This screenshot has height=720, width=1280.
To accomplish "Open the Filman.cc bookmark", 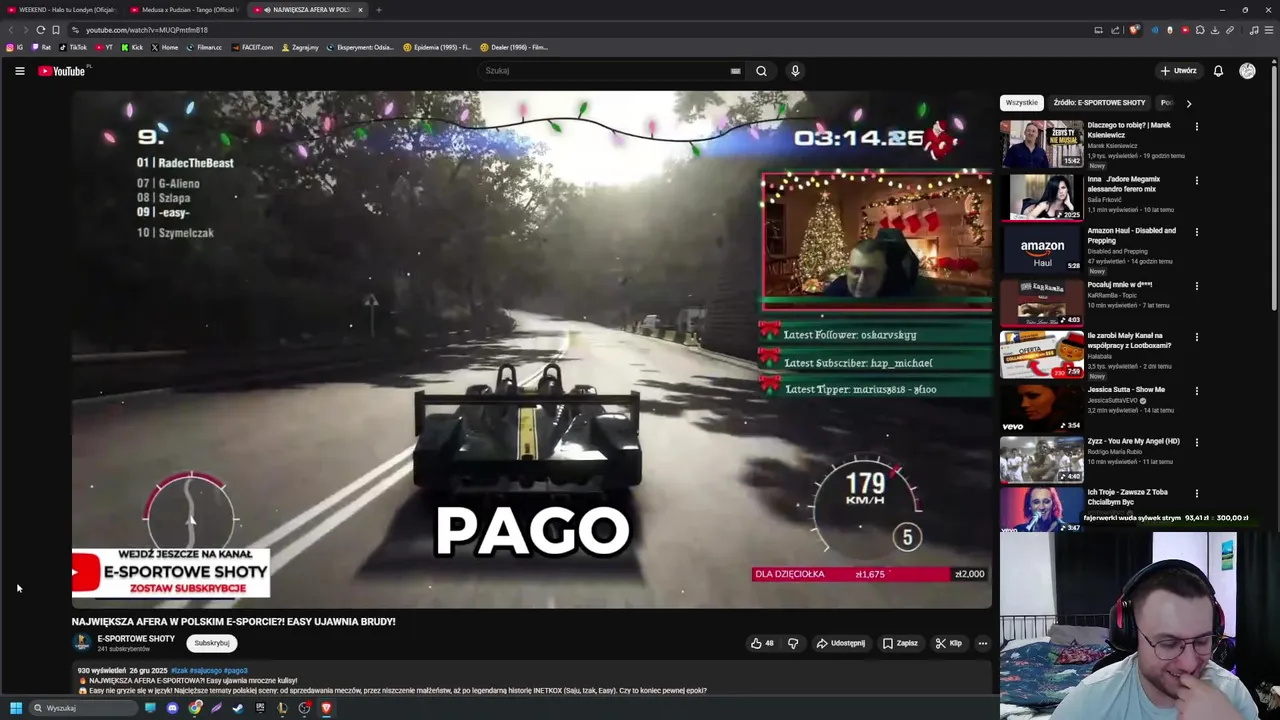I will tap(204, 47).
